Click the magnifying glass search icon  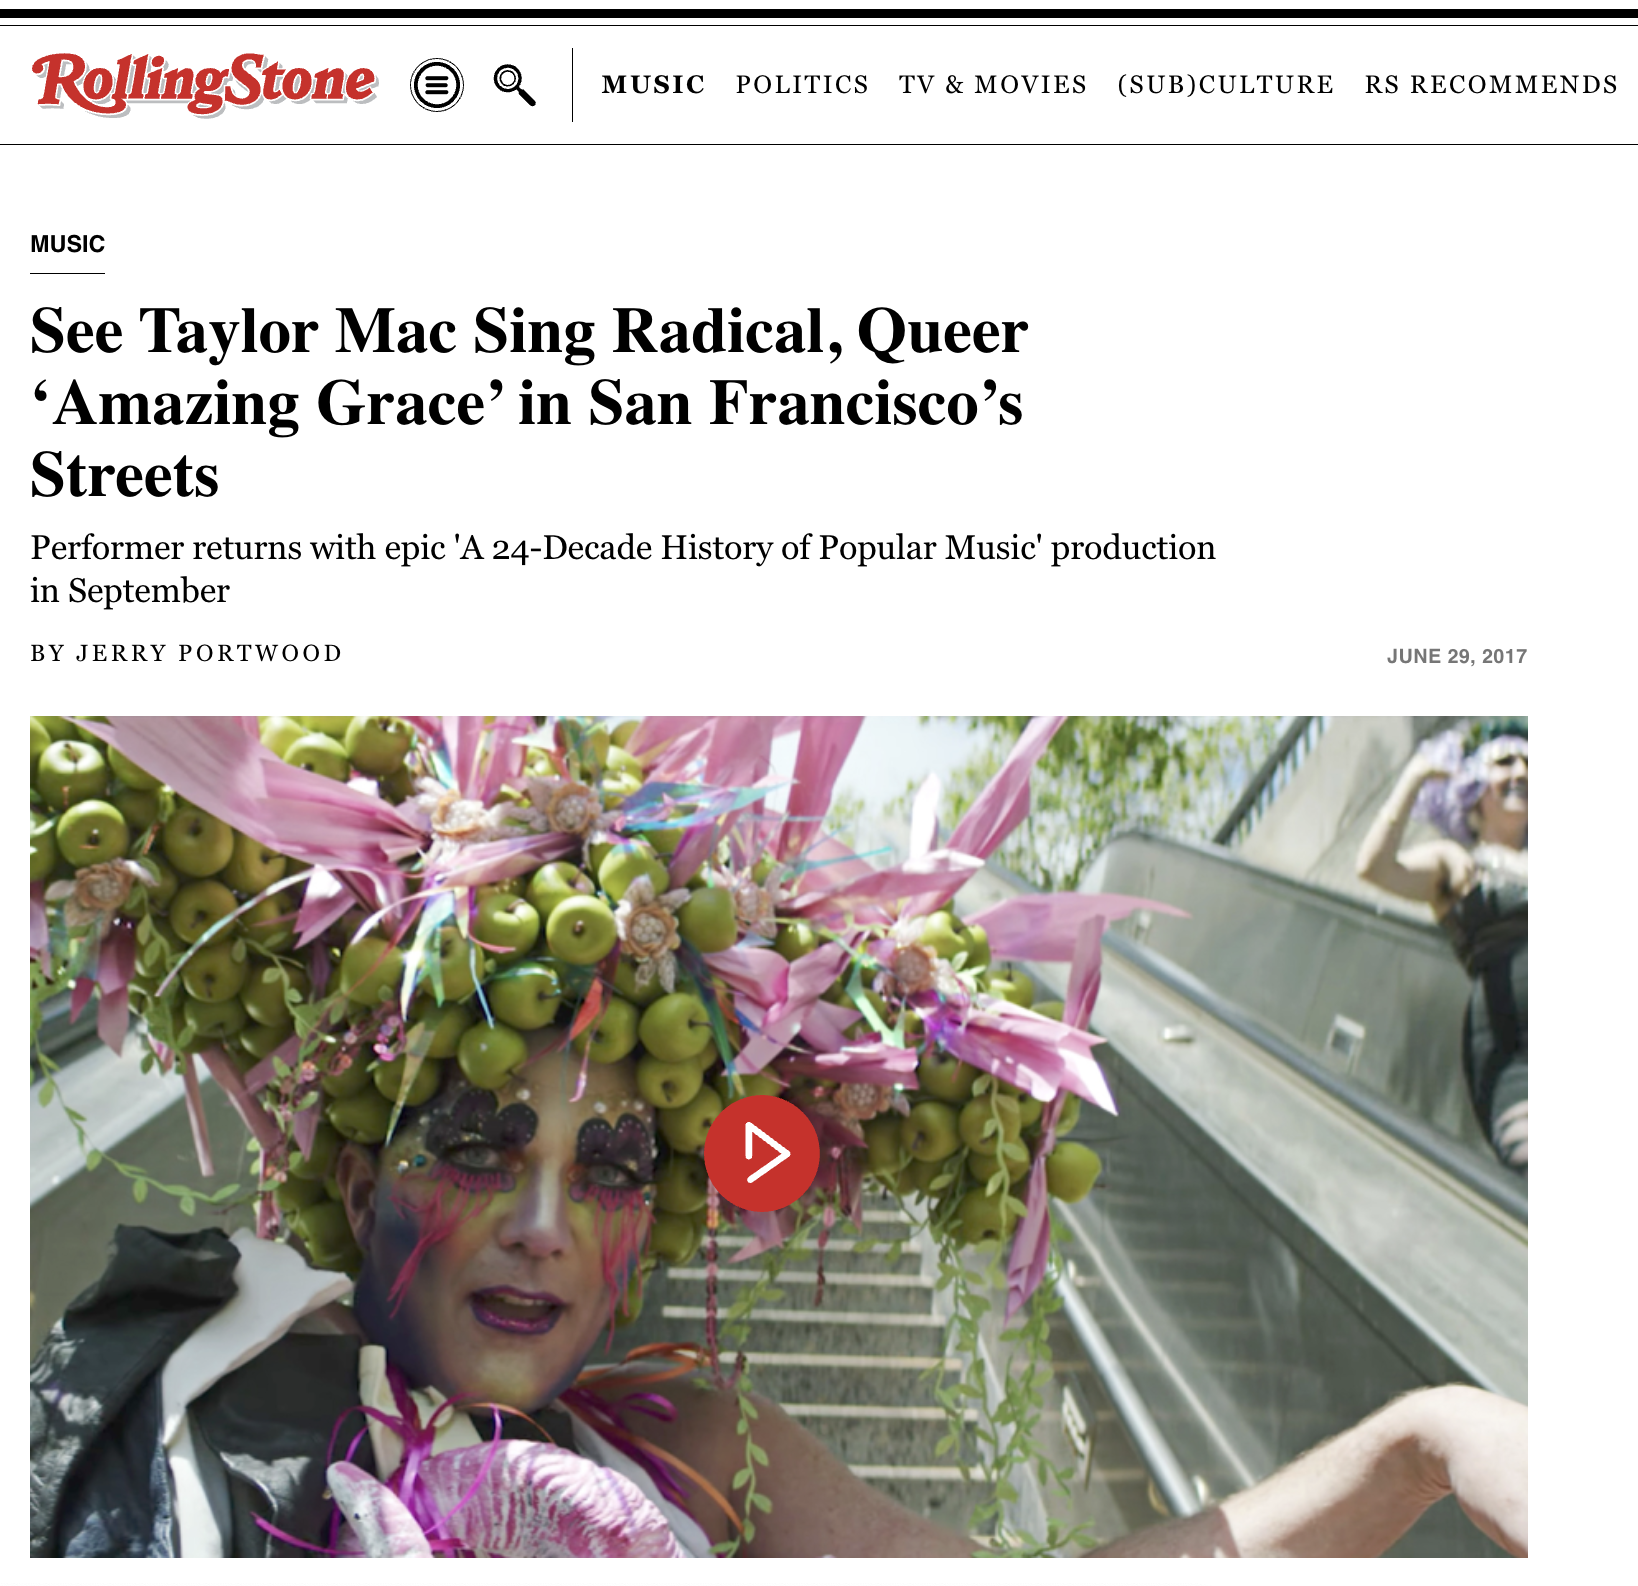tap(515, 85)
